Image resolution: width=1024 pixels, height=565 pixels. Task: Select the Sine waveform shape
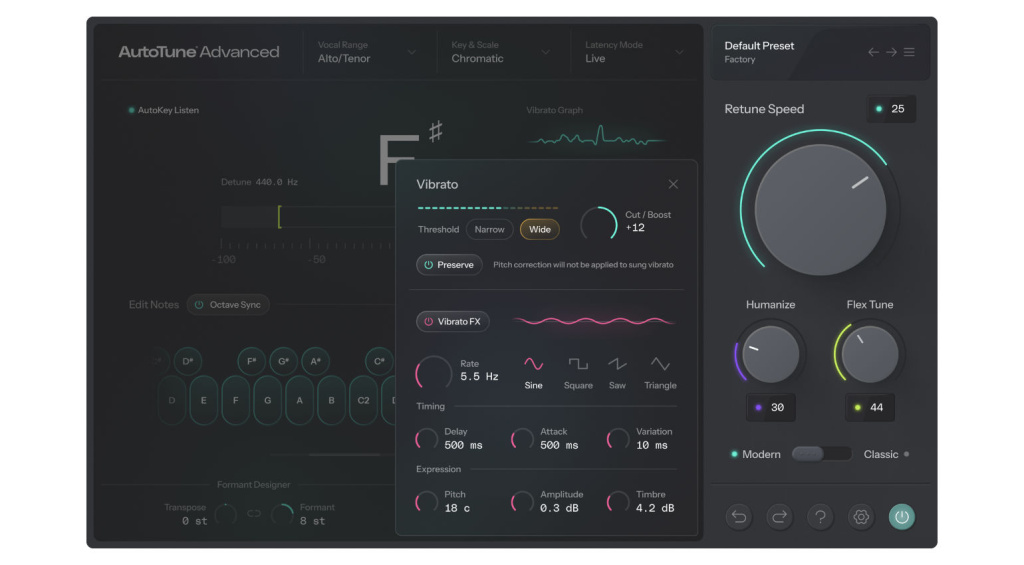coord(534,373)
